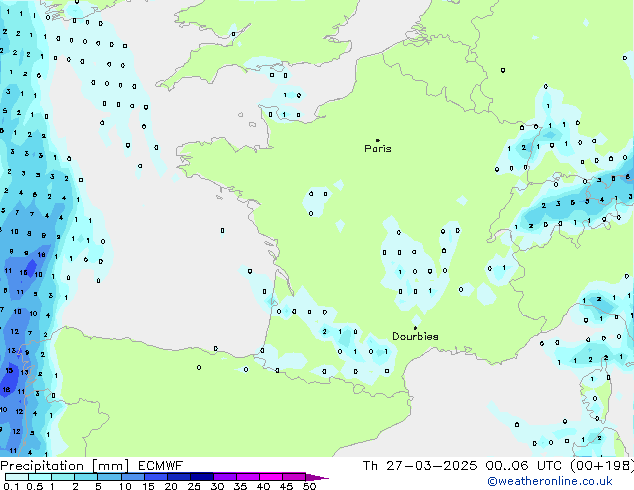Select the 25–30 mm legend color swatch
This screenshot has height=490, width=634.
click(201, 477)
